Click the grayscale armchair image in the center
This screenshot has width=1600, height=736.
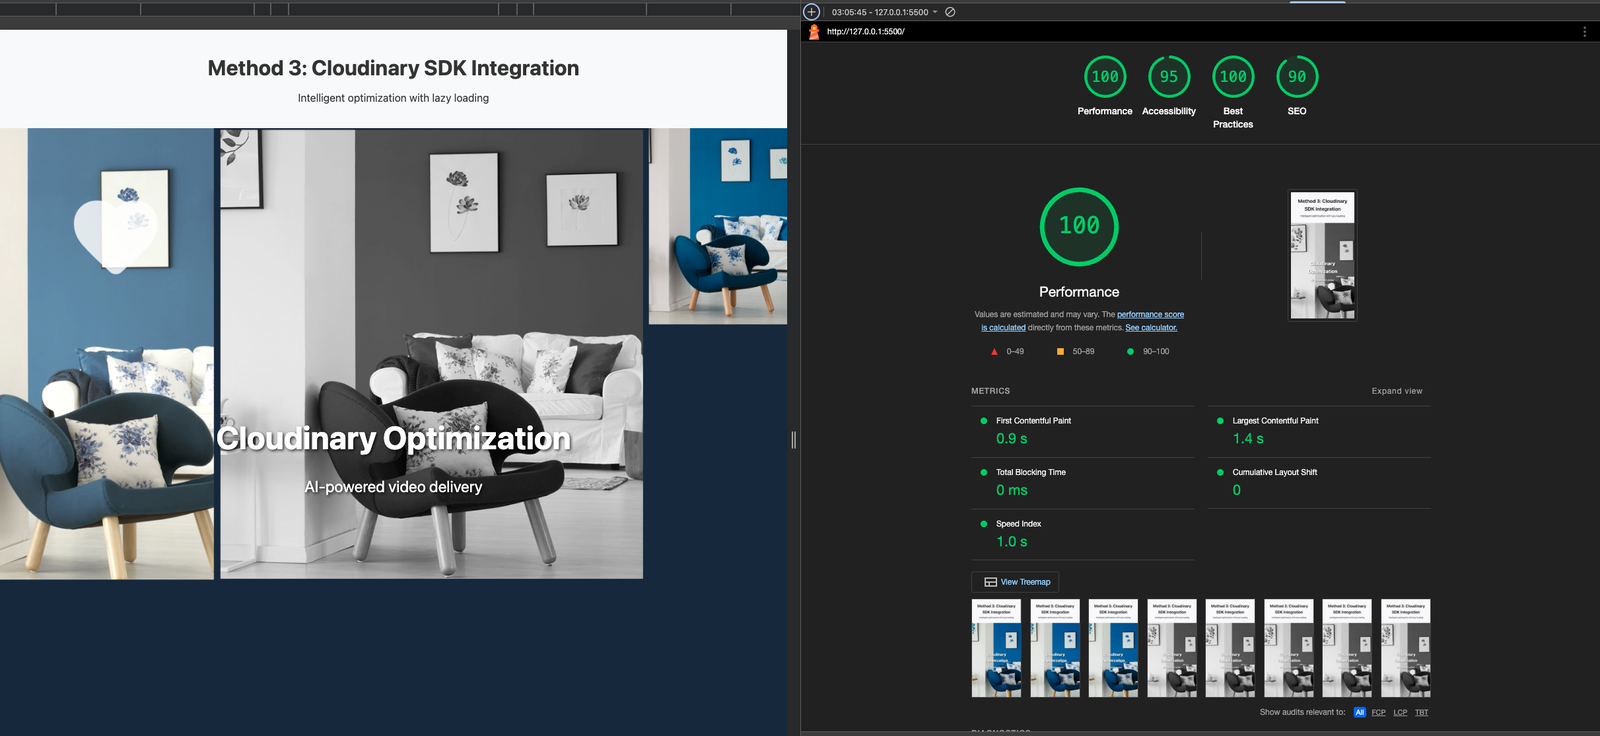[431, 354]
